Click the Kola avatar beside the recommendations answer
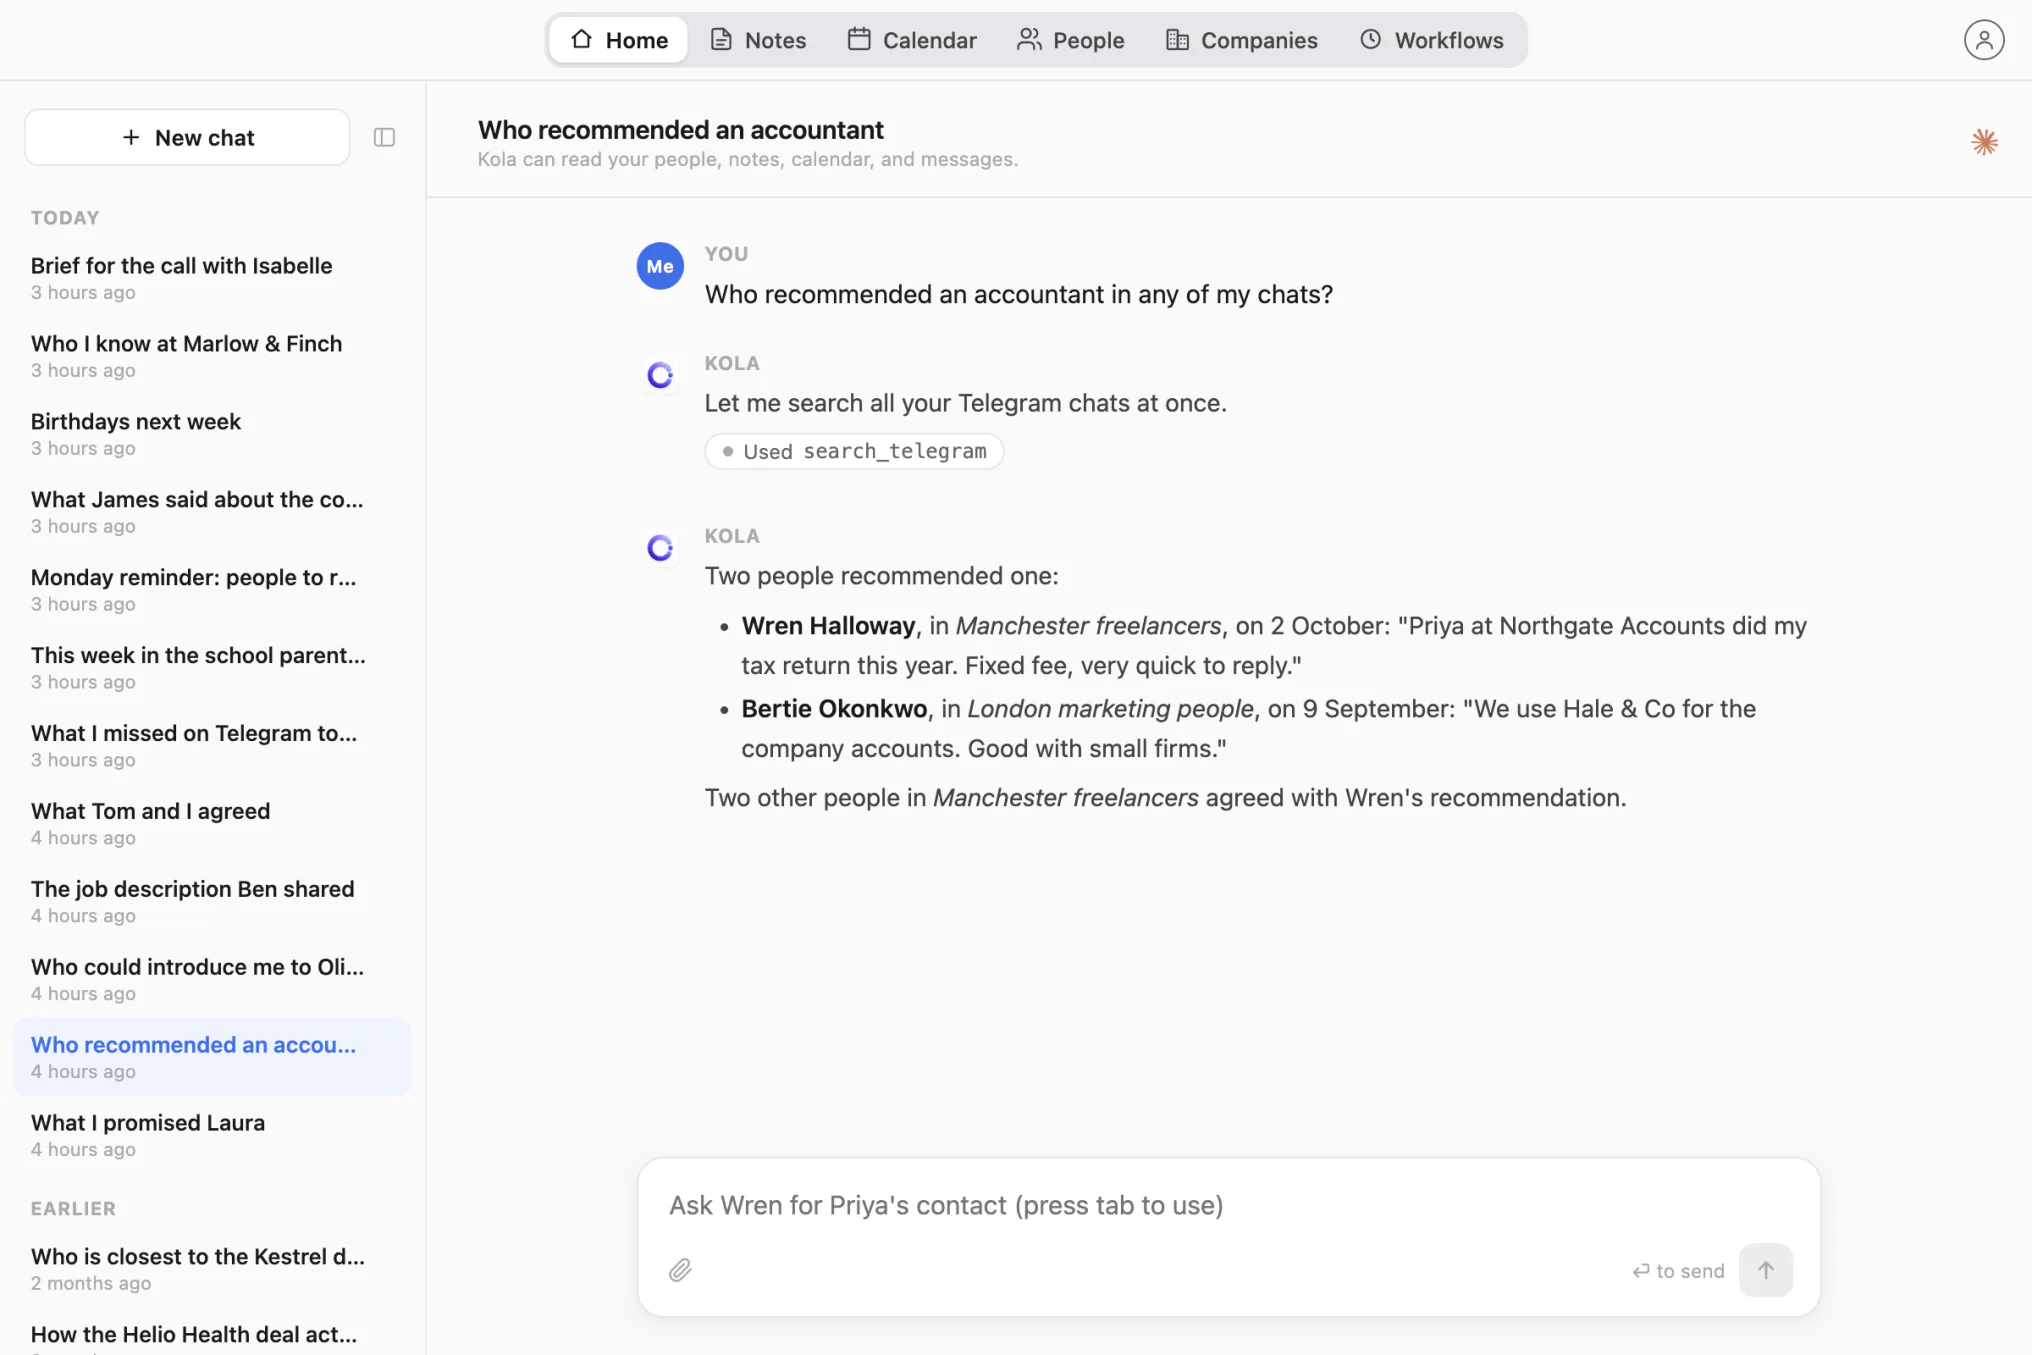 click(x=660, y=548)
